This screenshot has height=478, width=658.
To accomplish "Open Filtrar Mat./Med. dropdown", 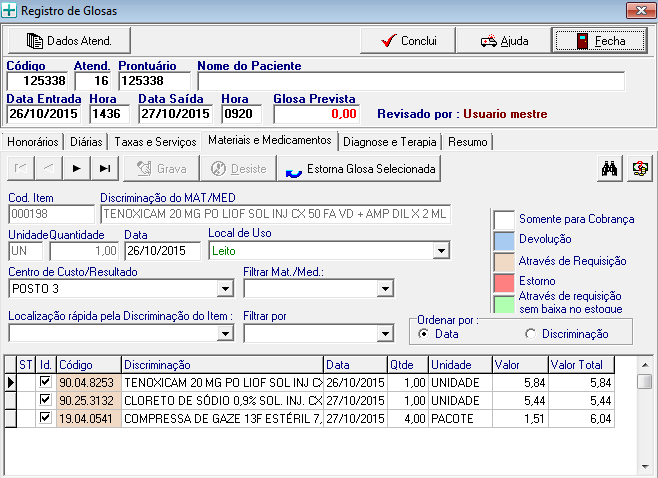I will click(385, 289).
